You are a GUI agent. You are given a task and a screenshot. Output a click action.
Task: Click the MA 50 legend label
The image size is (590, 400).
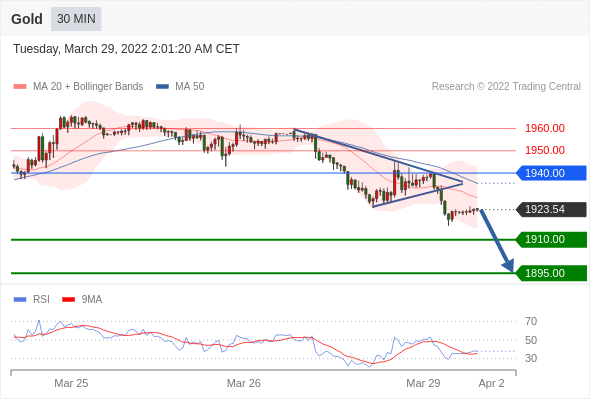click(x=190, y=87)
